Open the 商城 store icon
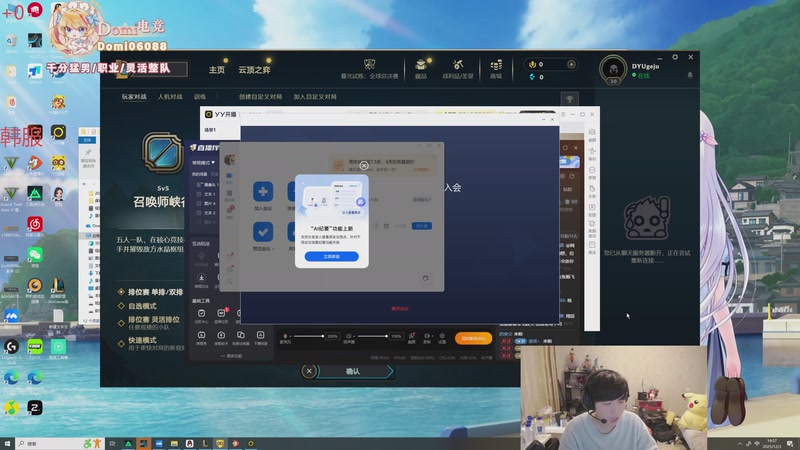800x450 pixels. [496, 65]
